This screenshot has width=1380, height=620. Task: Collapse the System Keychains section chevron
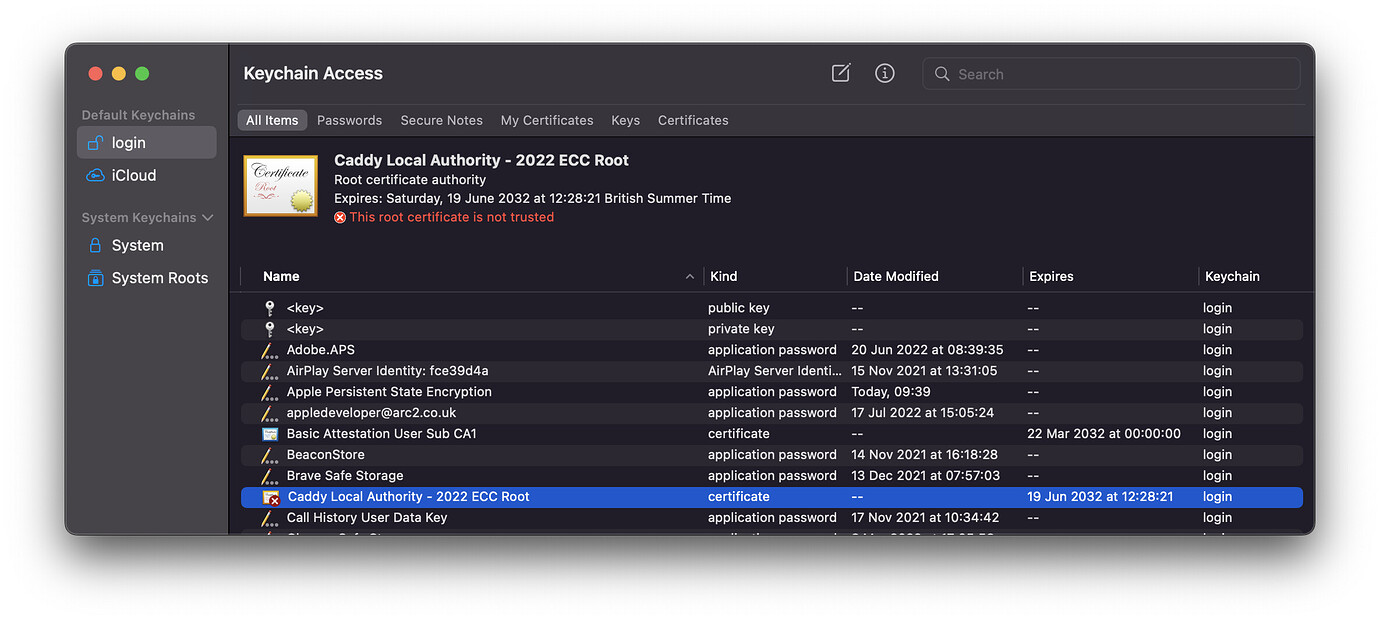208,217
